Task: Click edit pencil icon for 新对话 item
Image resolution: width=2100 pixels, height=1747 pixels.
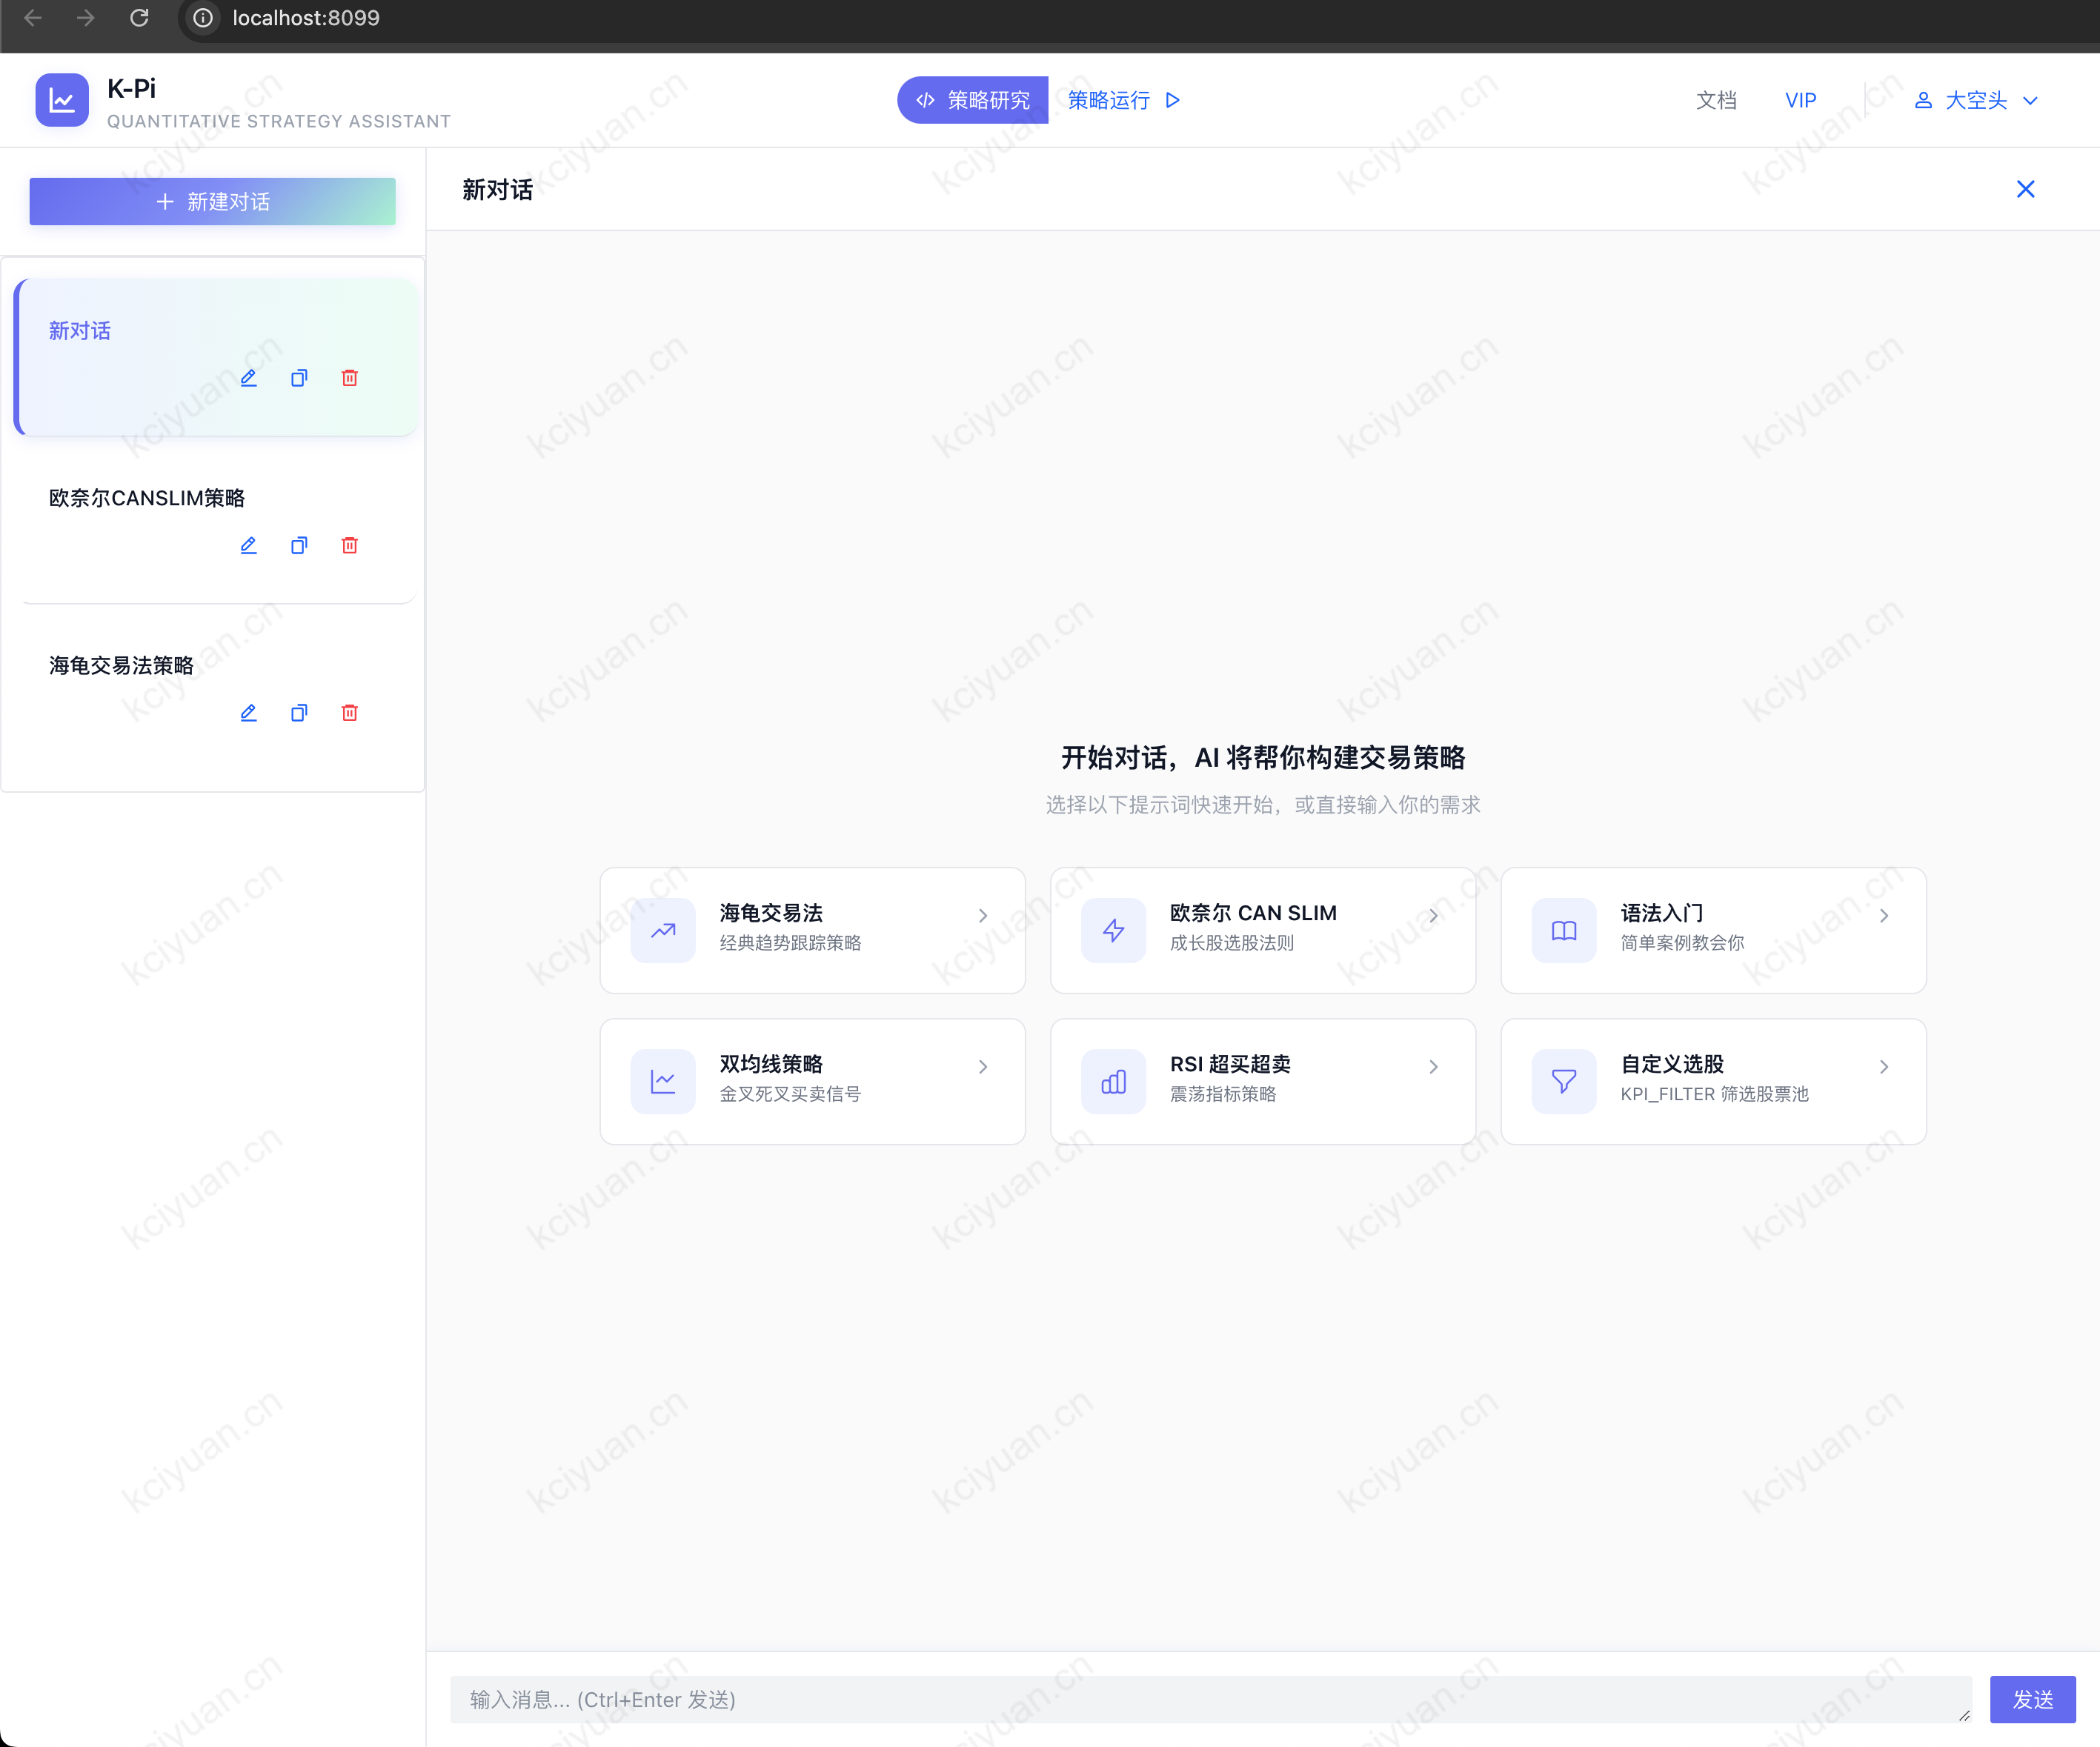Action: [248, 378]
